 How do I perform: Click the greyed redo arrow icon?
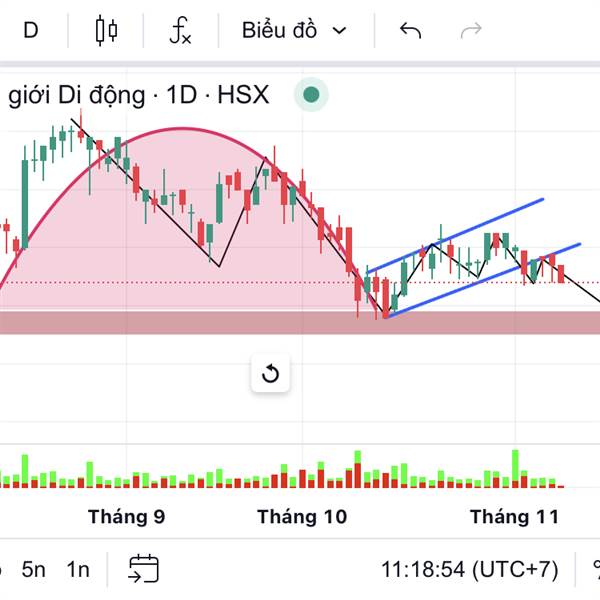click(471, 30)
